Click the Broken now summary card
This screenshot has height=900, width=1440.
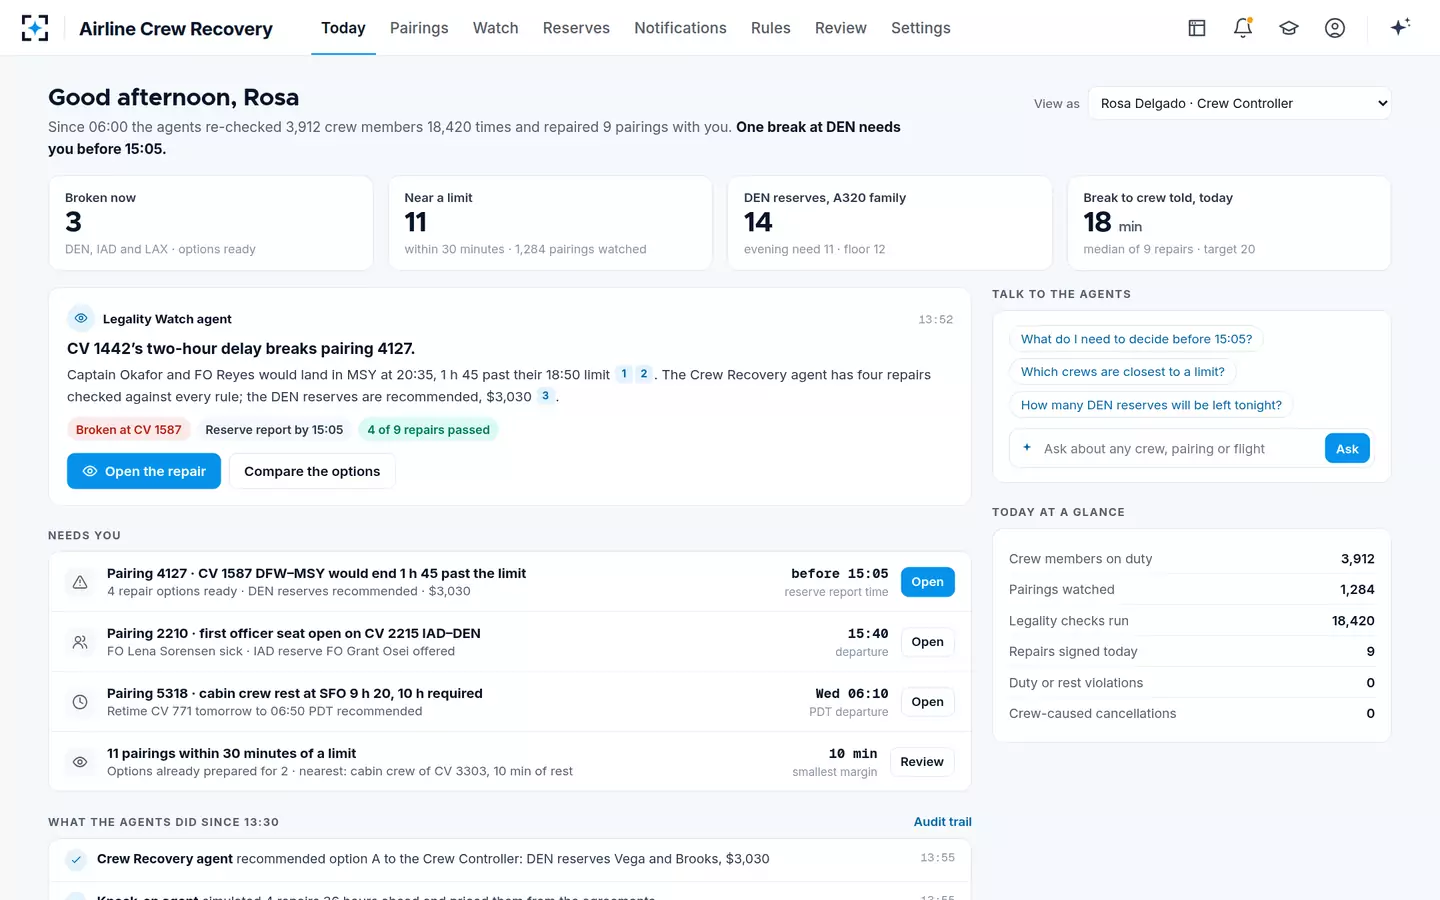point(211,223)
